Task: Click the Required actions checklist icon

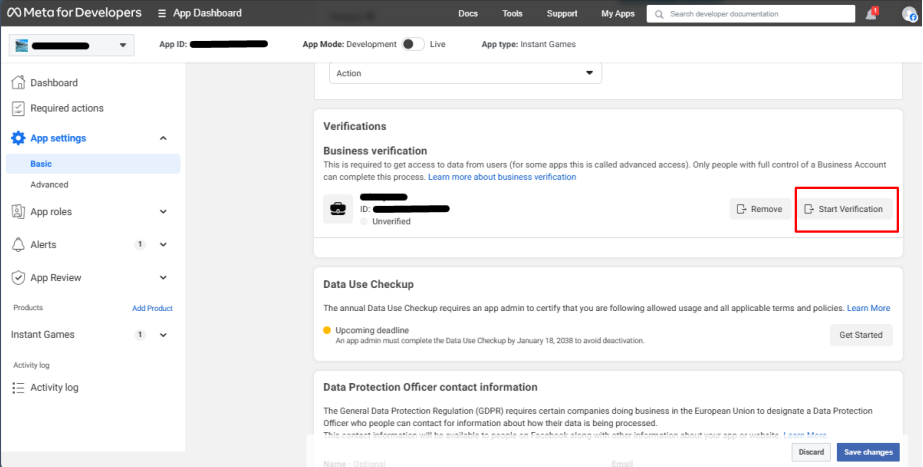Action: click(18, 108)
